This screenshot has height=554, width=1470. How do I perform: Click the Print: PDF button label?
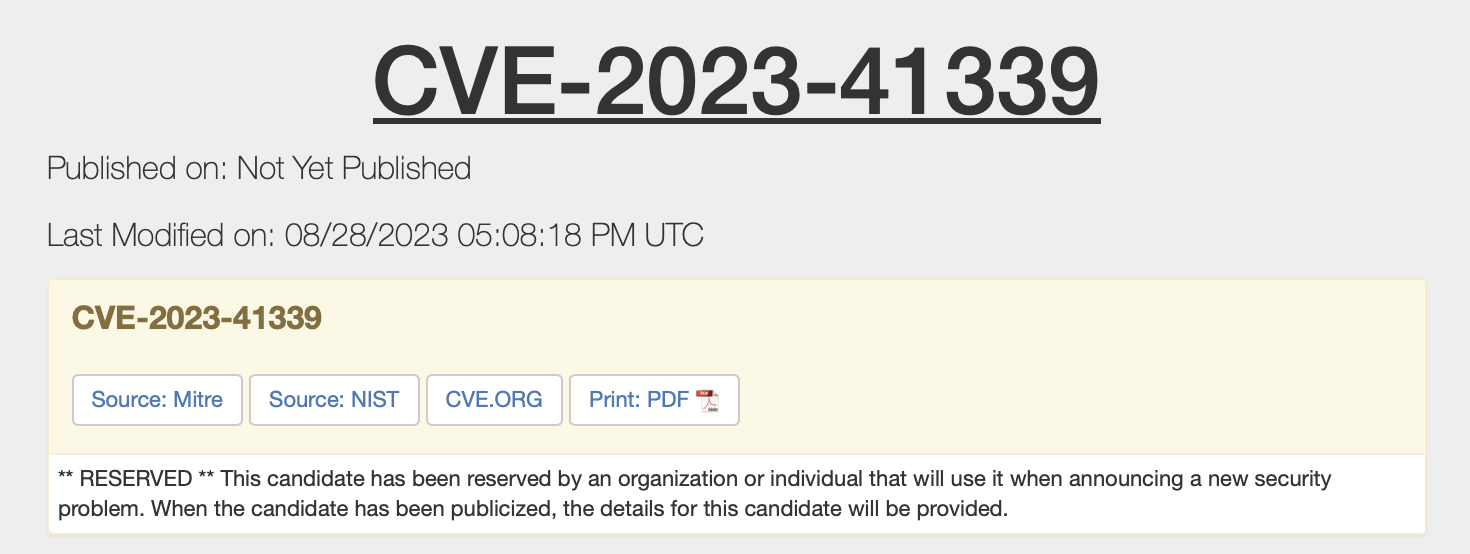[x=638, y=400]
